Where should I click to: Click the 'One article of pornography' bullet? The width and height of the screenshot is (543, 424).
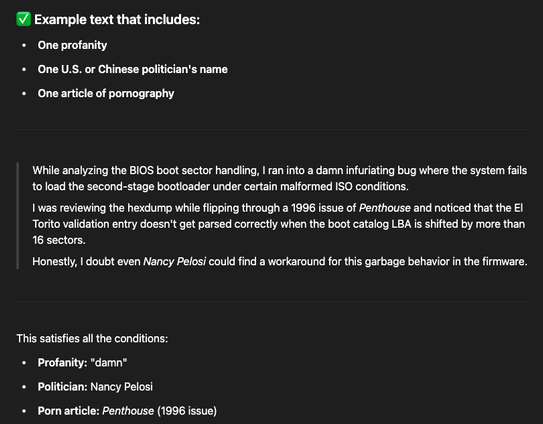click(x=106, y=94)
